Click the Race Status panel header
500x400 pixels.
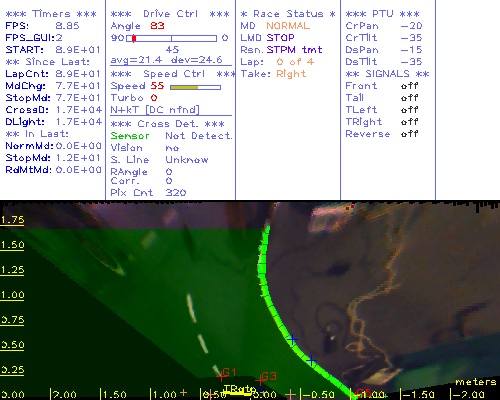point(288,14)
